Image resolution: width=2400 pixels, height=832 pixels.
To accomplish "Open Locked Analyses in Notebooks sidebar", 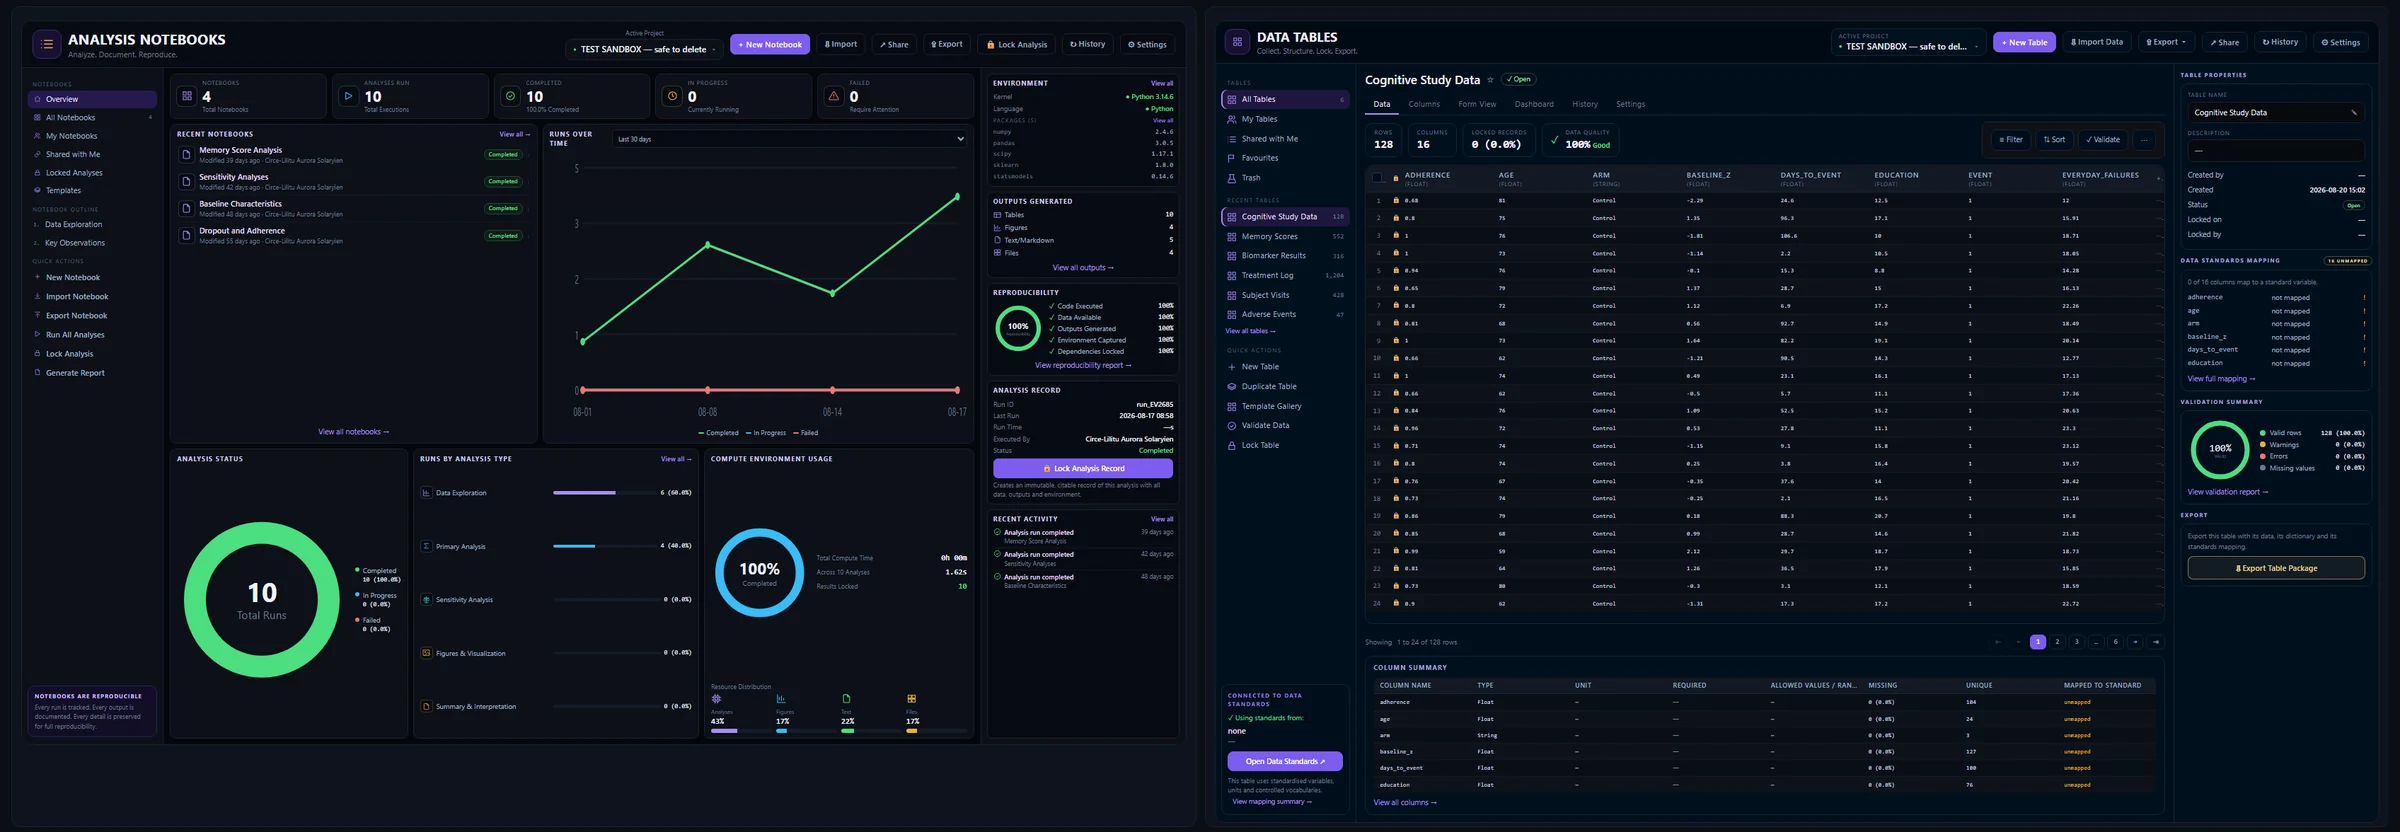I will coord(92,173).
